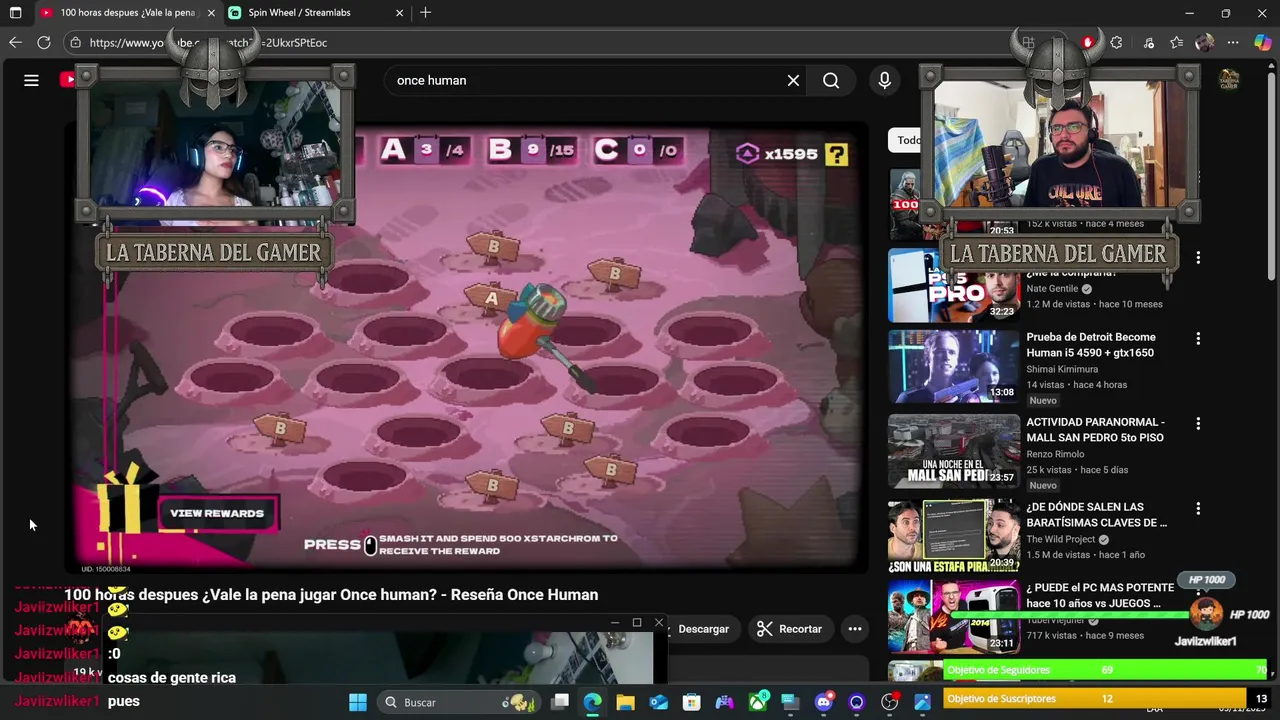
Task: Open the YouTube account channel avatar
Action: tap(1229, 80)
